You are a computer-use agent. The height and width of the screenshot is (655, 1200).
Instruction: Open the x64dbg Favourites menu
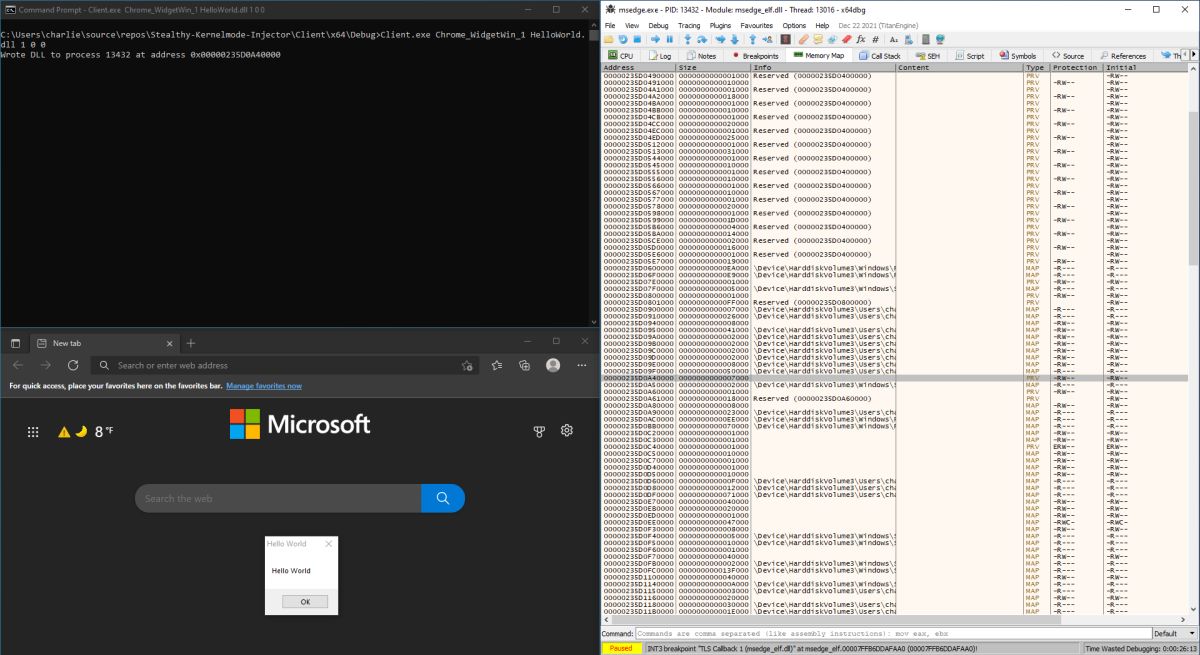[757, 25]
